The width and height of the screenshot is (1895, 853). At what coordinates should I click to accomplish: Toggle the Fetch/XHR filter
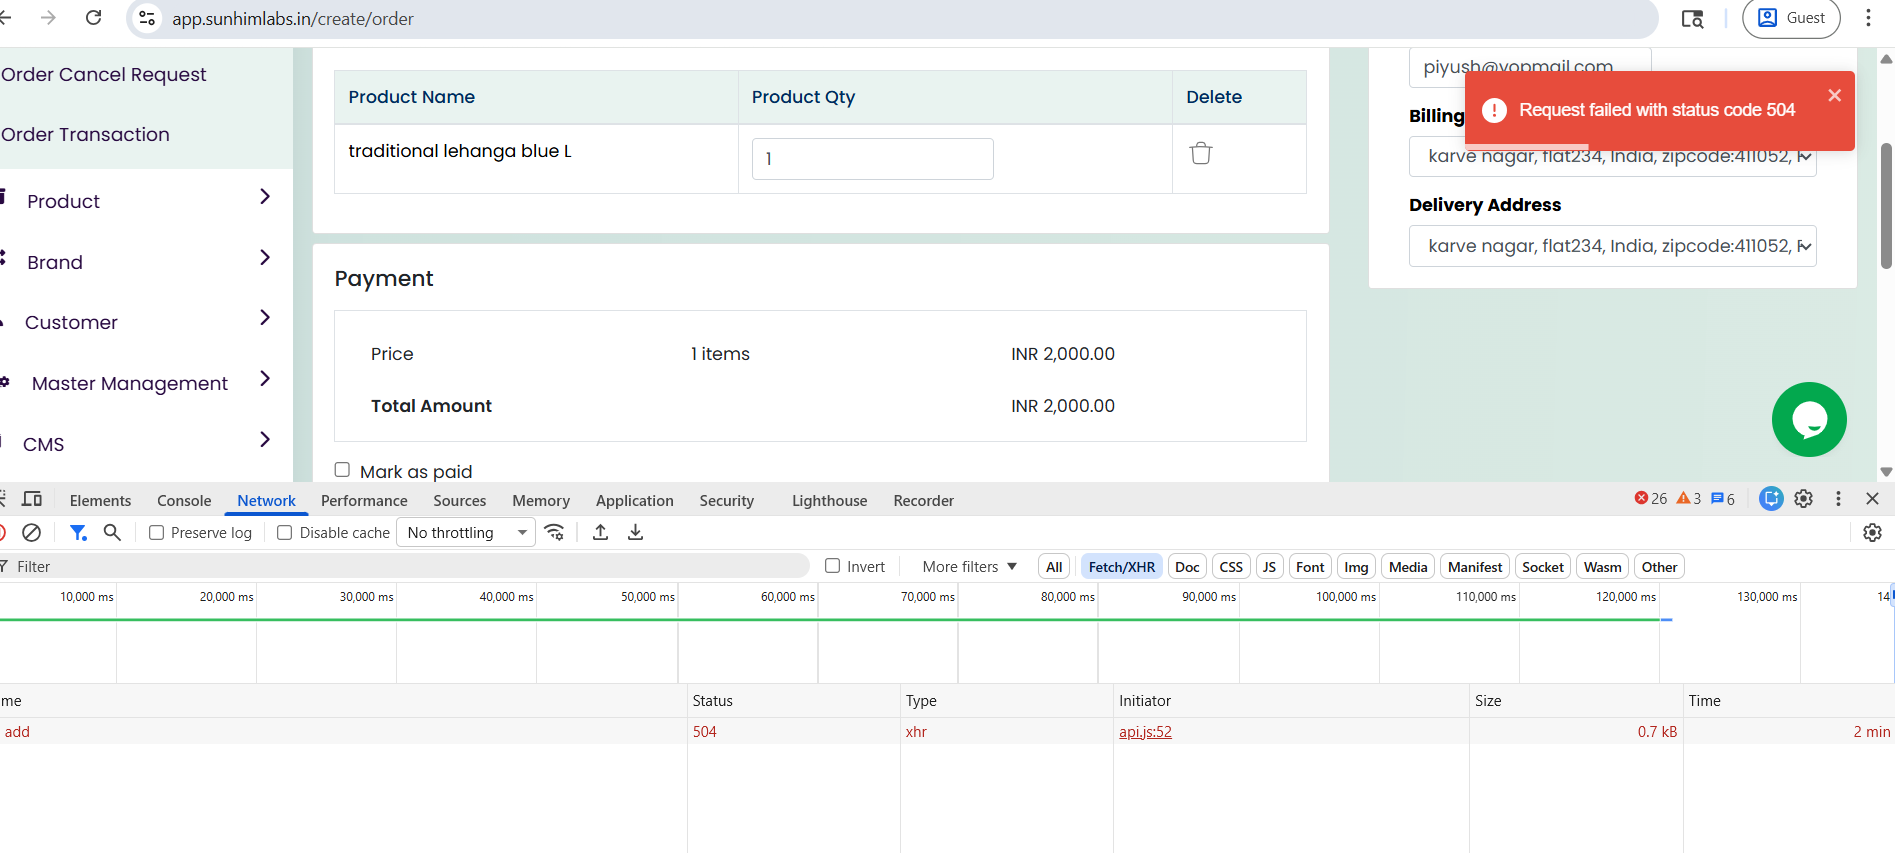coord(1121,567)
